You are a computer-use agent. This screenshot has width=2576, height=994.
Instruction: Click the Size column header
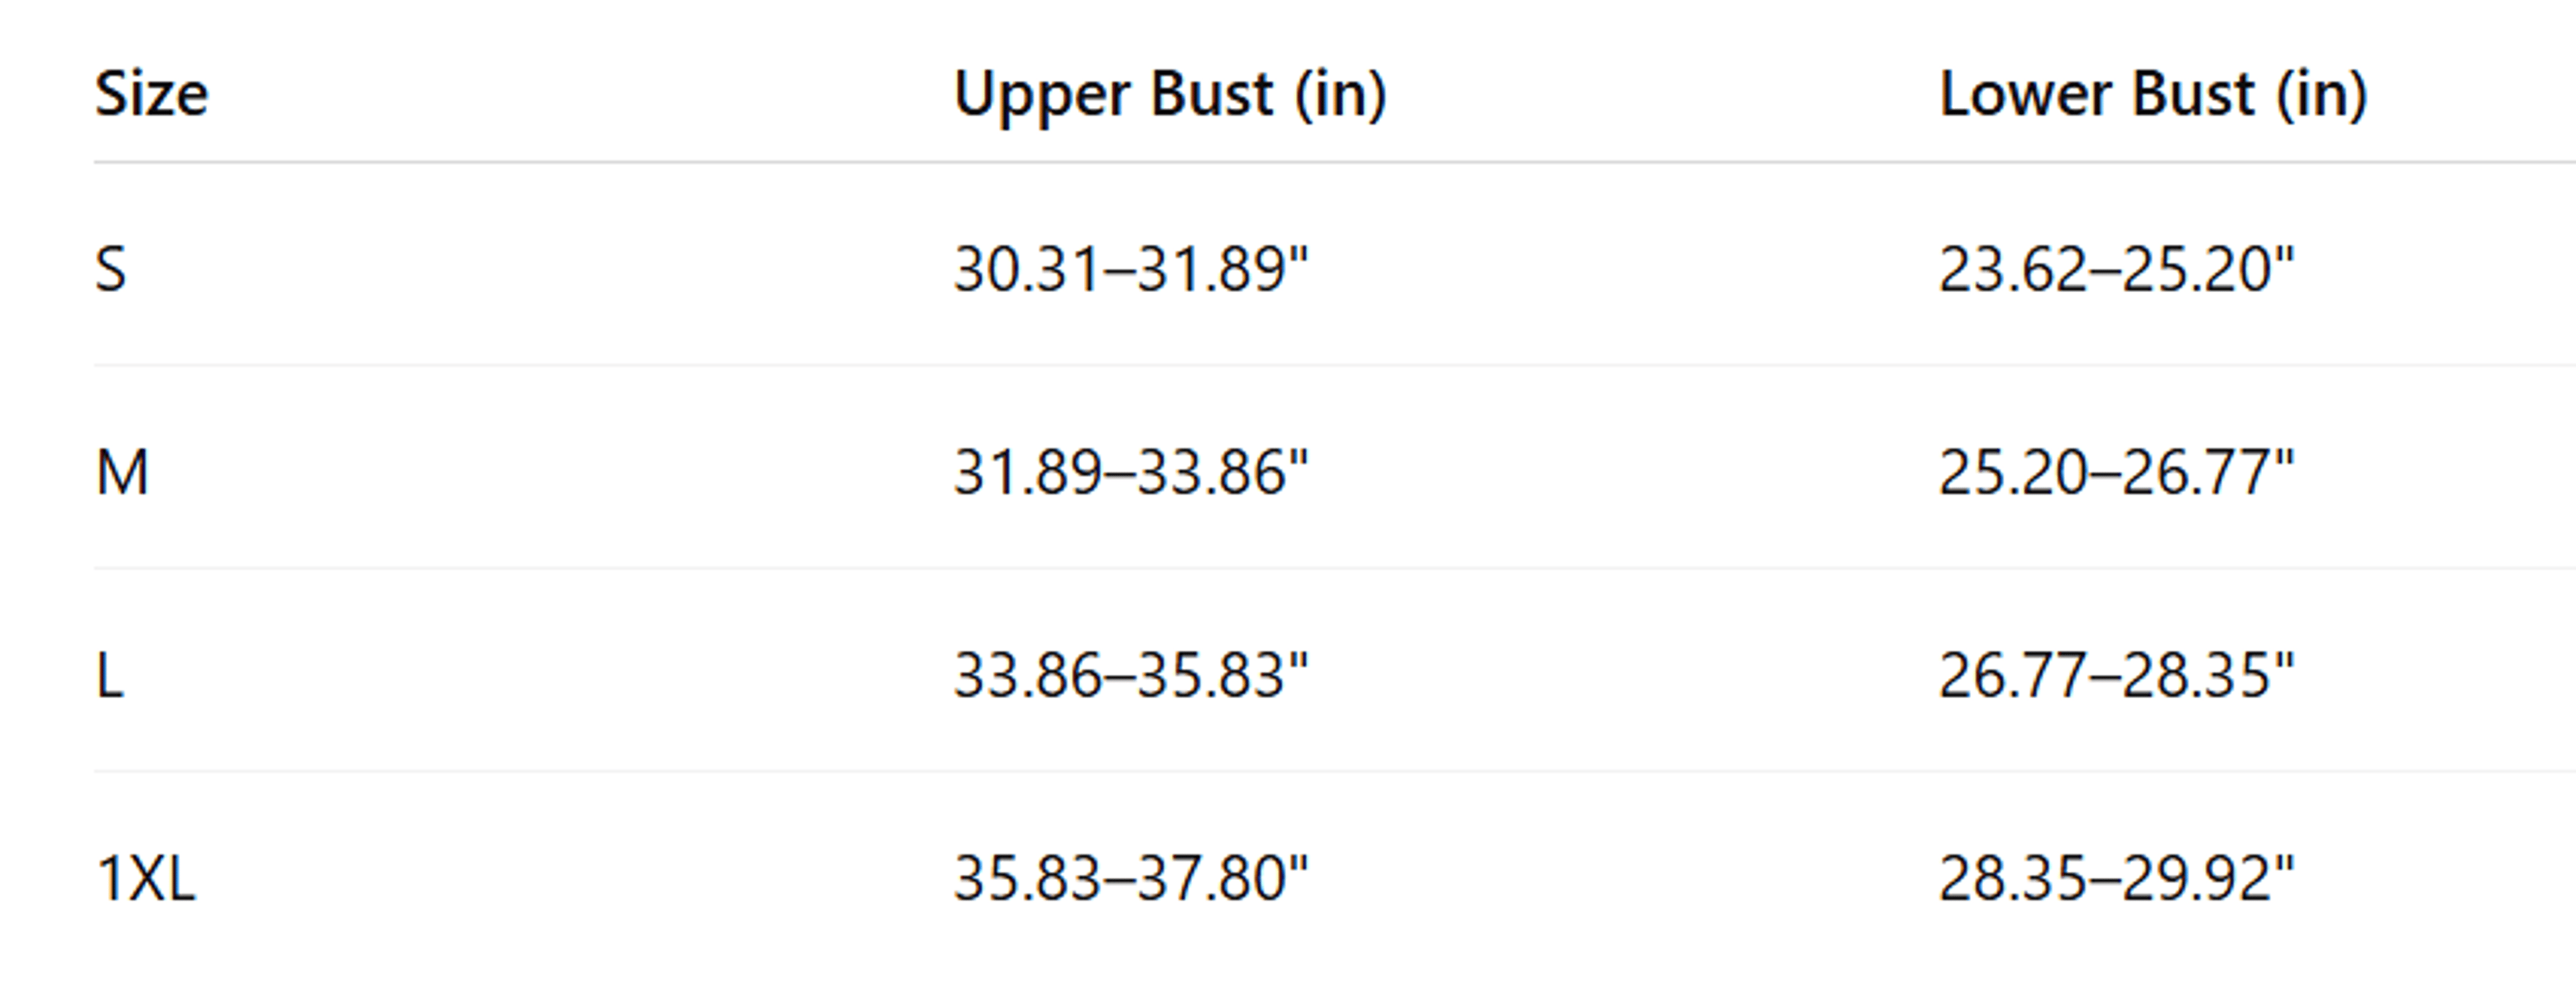[151, 94]
